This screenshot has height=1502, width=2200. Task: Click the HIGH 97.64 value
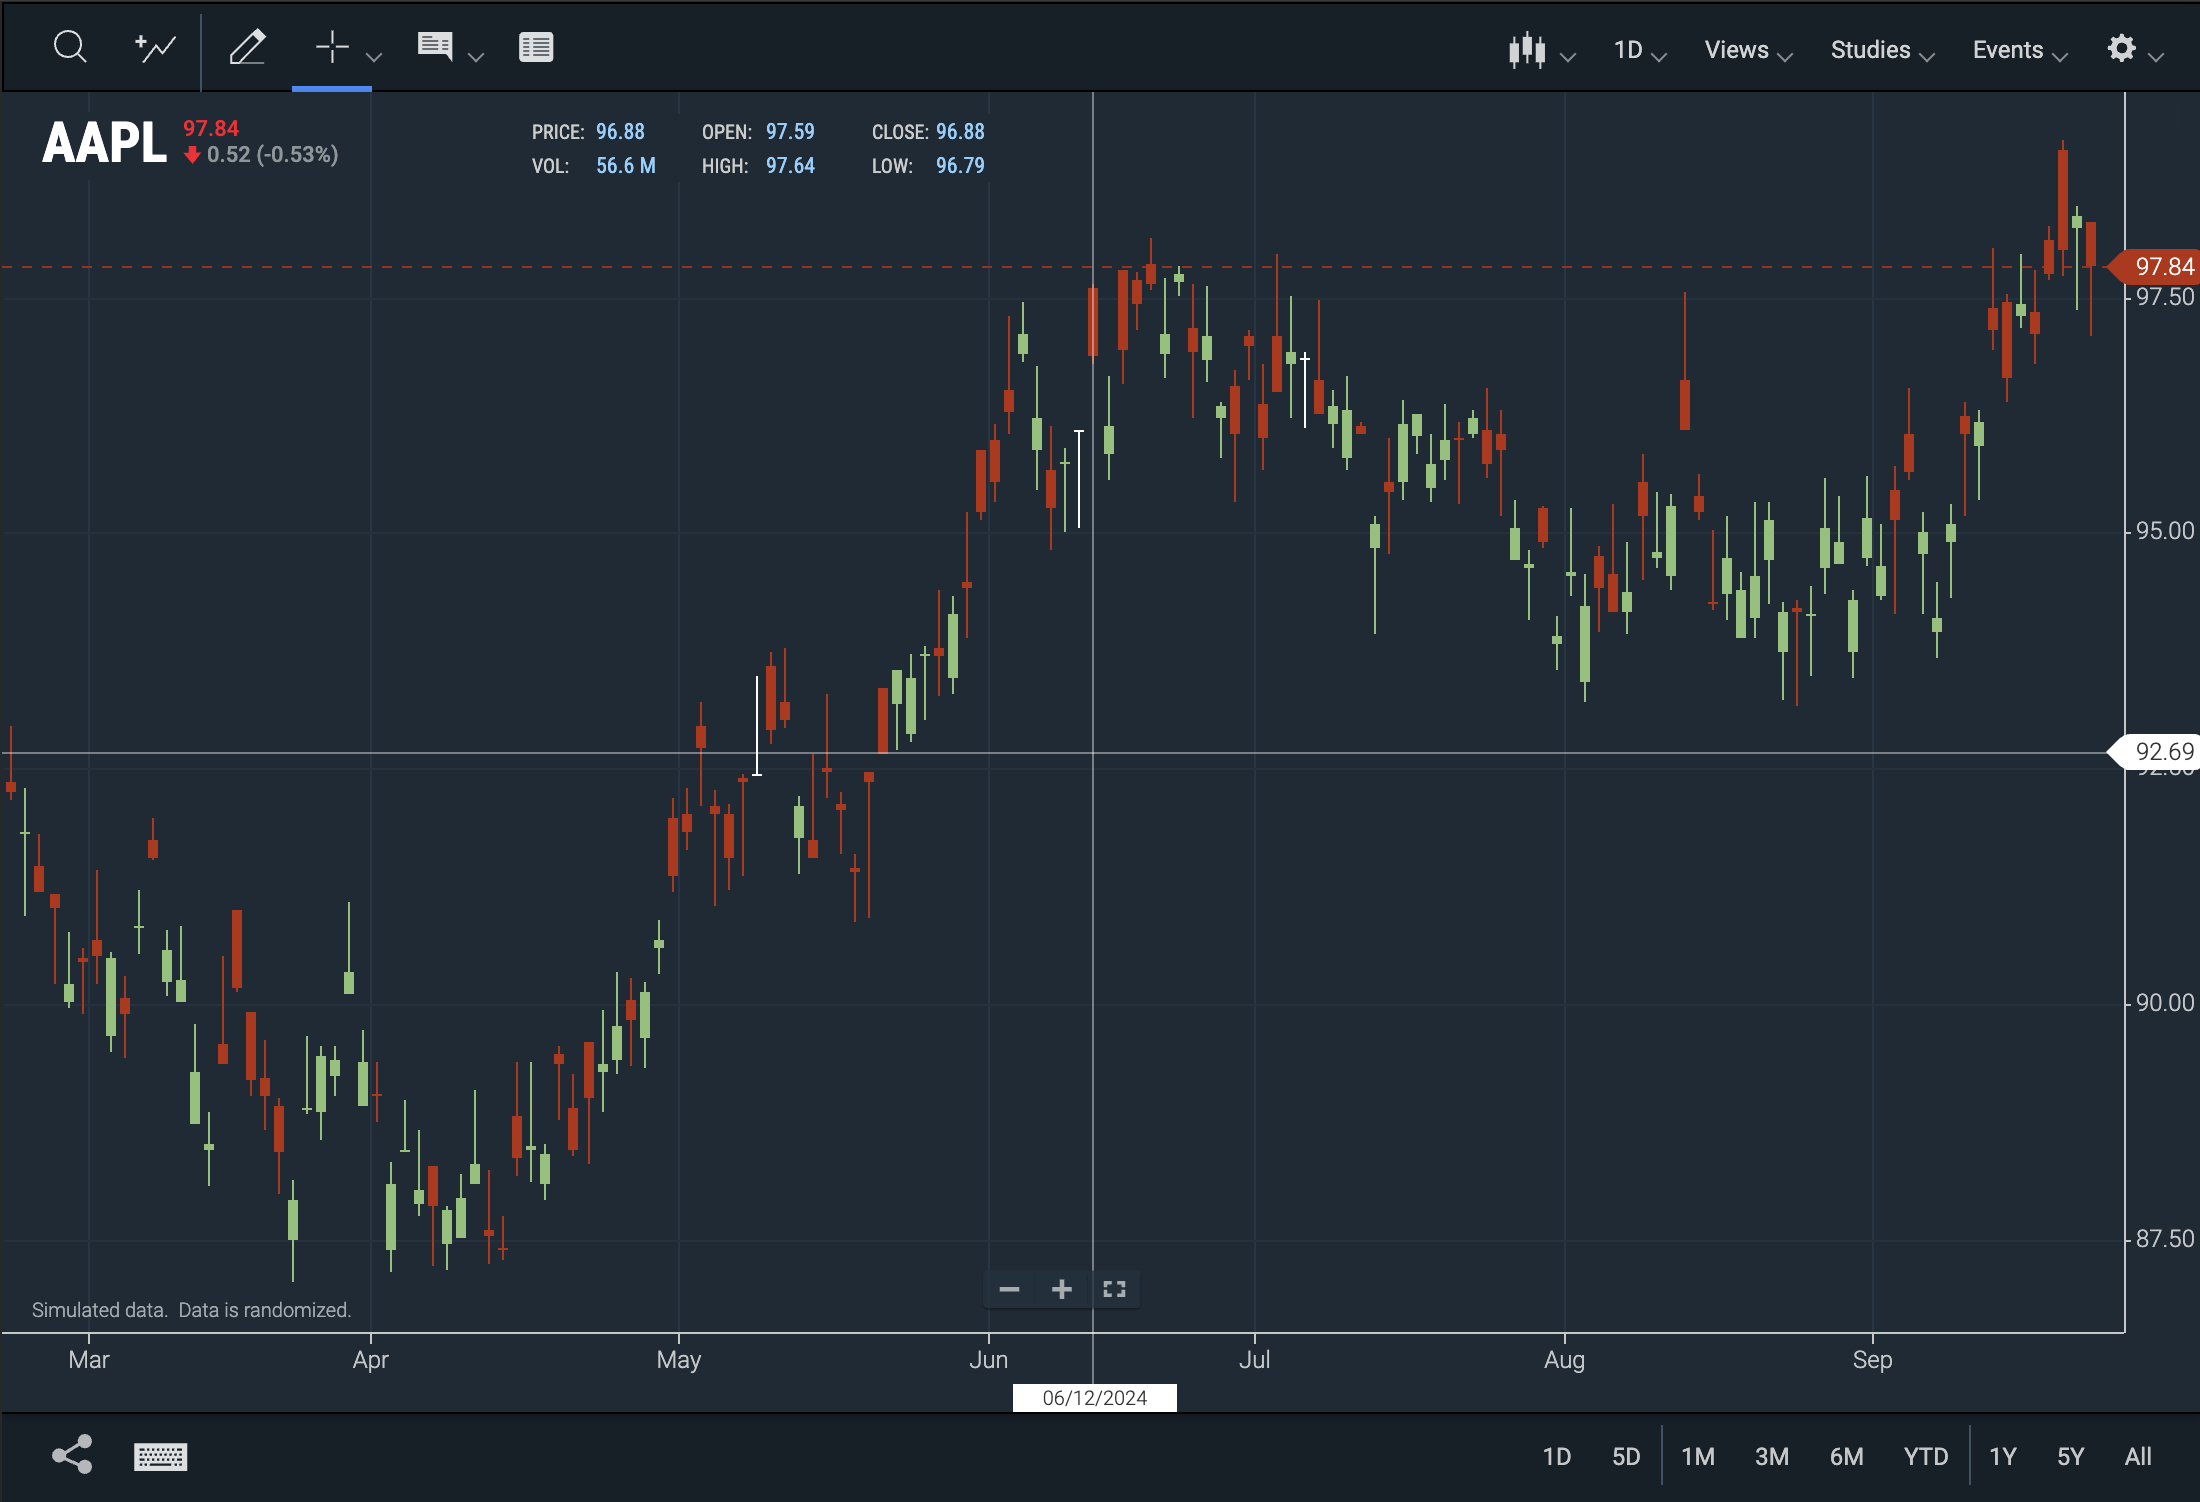790,166
